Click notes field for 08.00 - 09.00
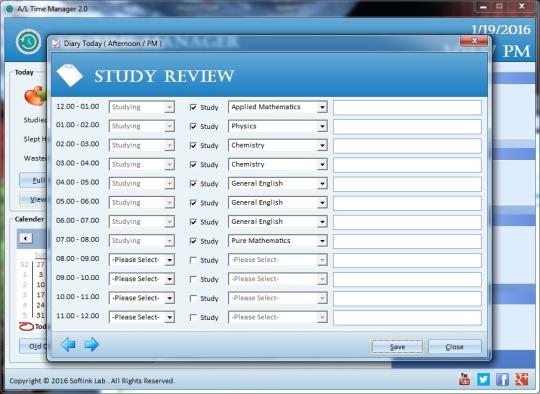540x394 pixels. coord(407,260)
